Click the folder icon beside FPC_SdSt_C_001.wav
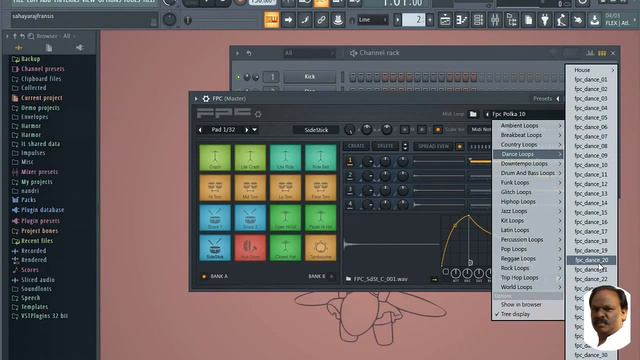 [x=349, y=279]
